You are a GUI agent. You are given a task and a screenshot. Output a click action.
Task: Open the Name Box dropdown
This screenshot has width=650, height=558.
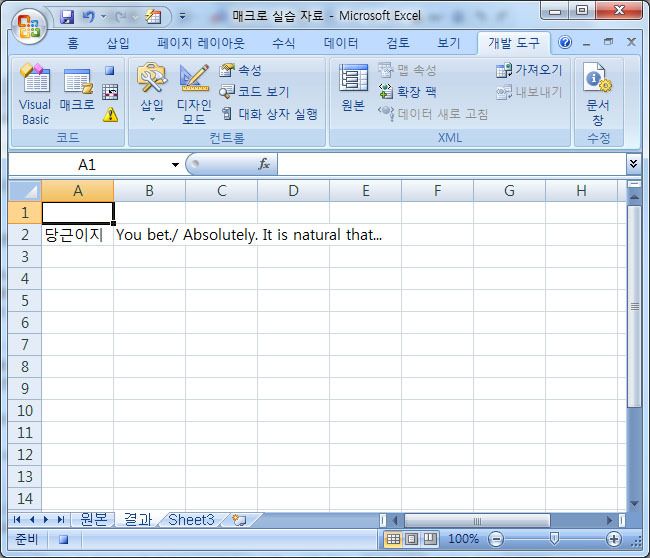pos(175,165)
